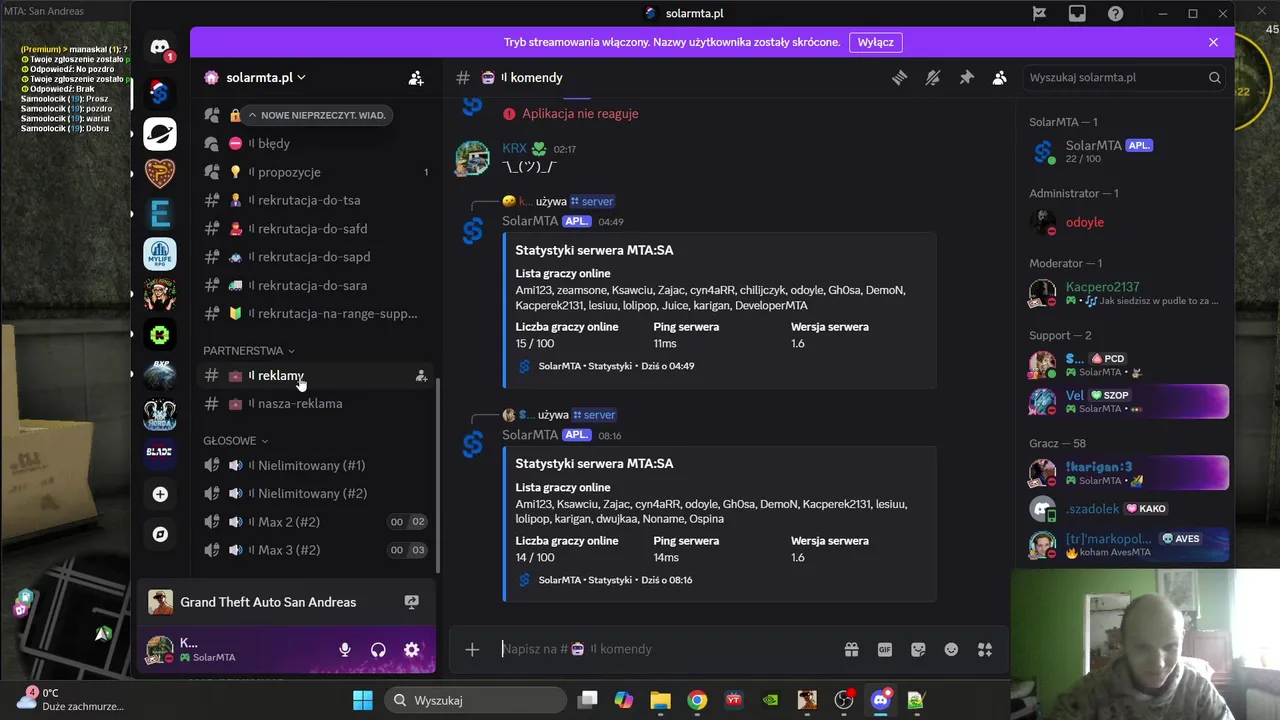This screenshot has width=1280, height=720.
Task: Toggle microphone mute
Action: [345, 650]
